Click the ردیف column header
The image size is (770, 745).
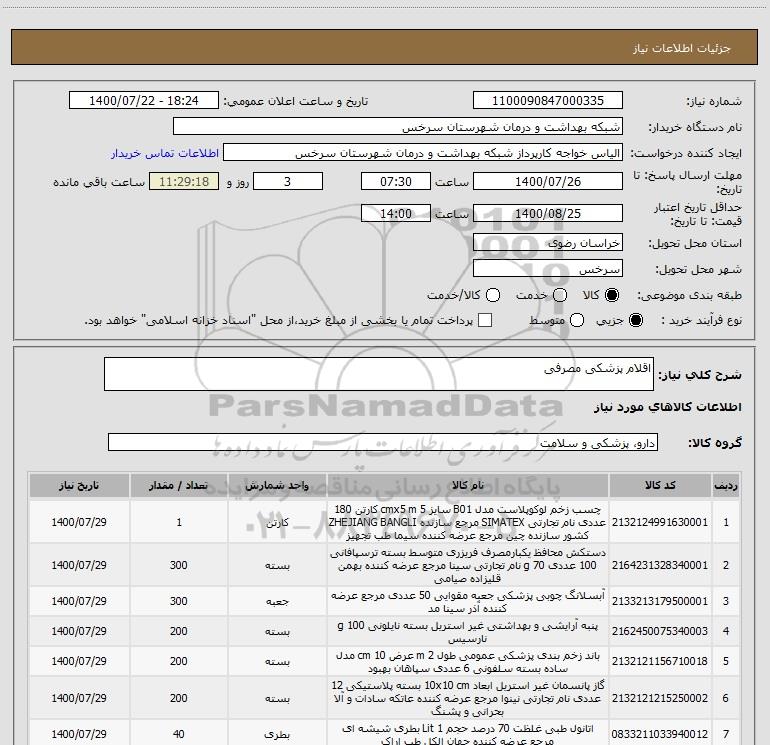tap(726, 485)
